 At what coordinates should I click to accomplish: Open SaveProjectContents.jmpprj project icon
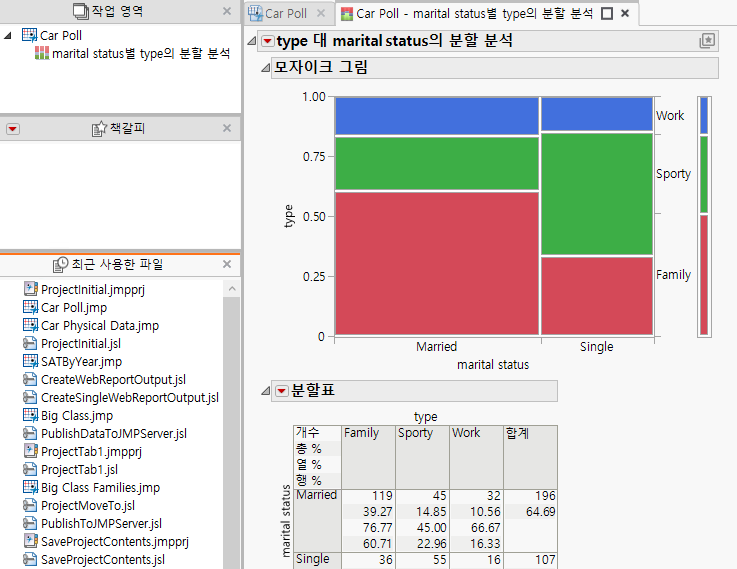[x=31, y=541]
